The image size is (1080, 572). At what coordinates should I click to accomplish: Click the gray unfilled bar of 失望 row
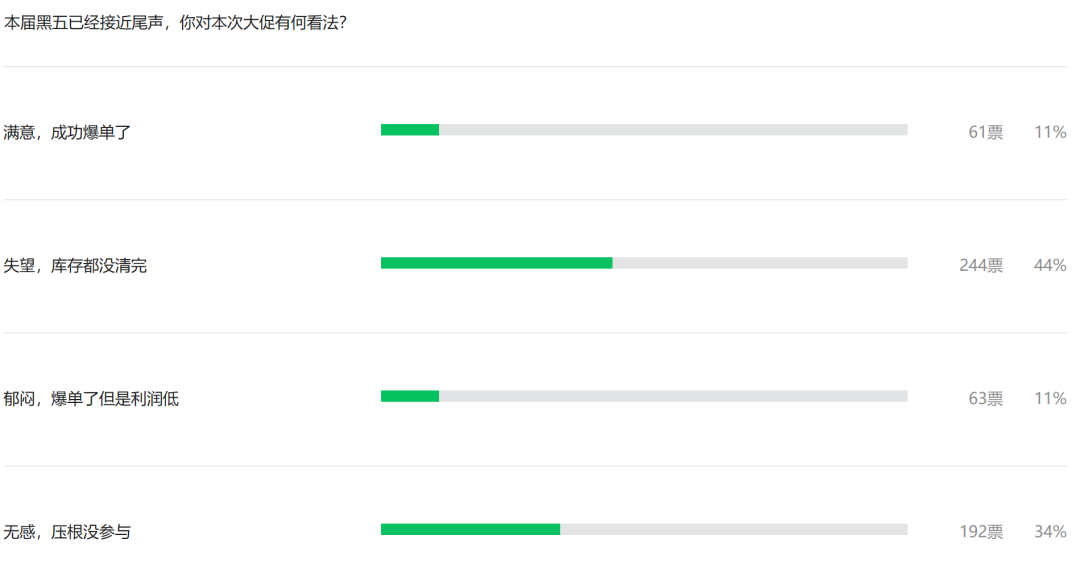760,263
